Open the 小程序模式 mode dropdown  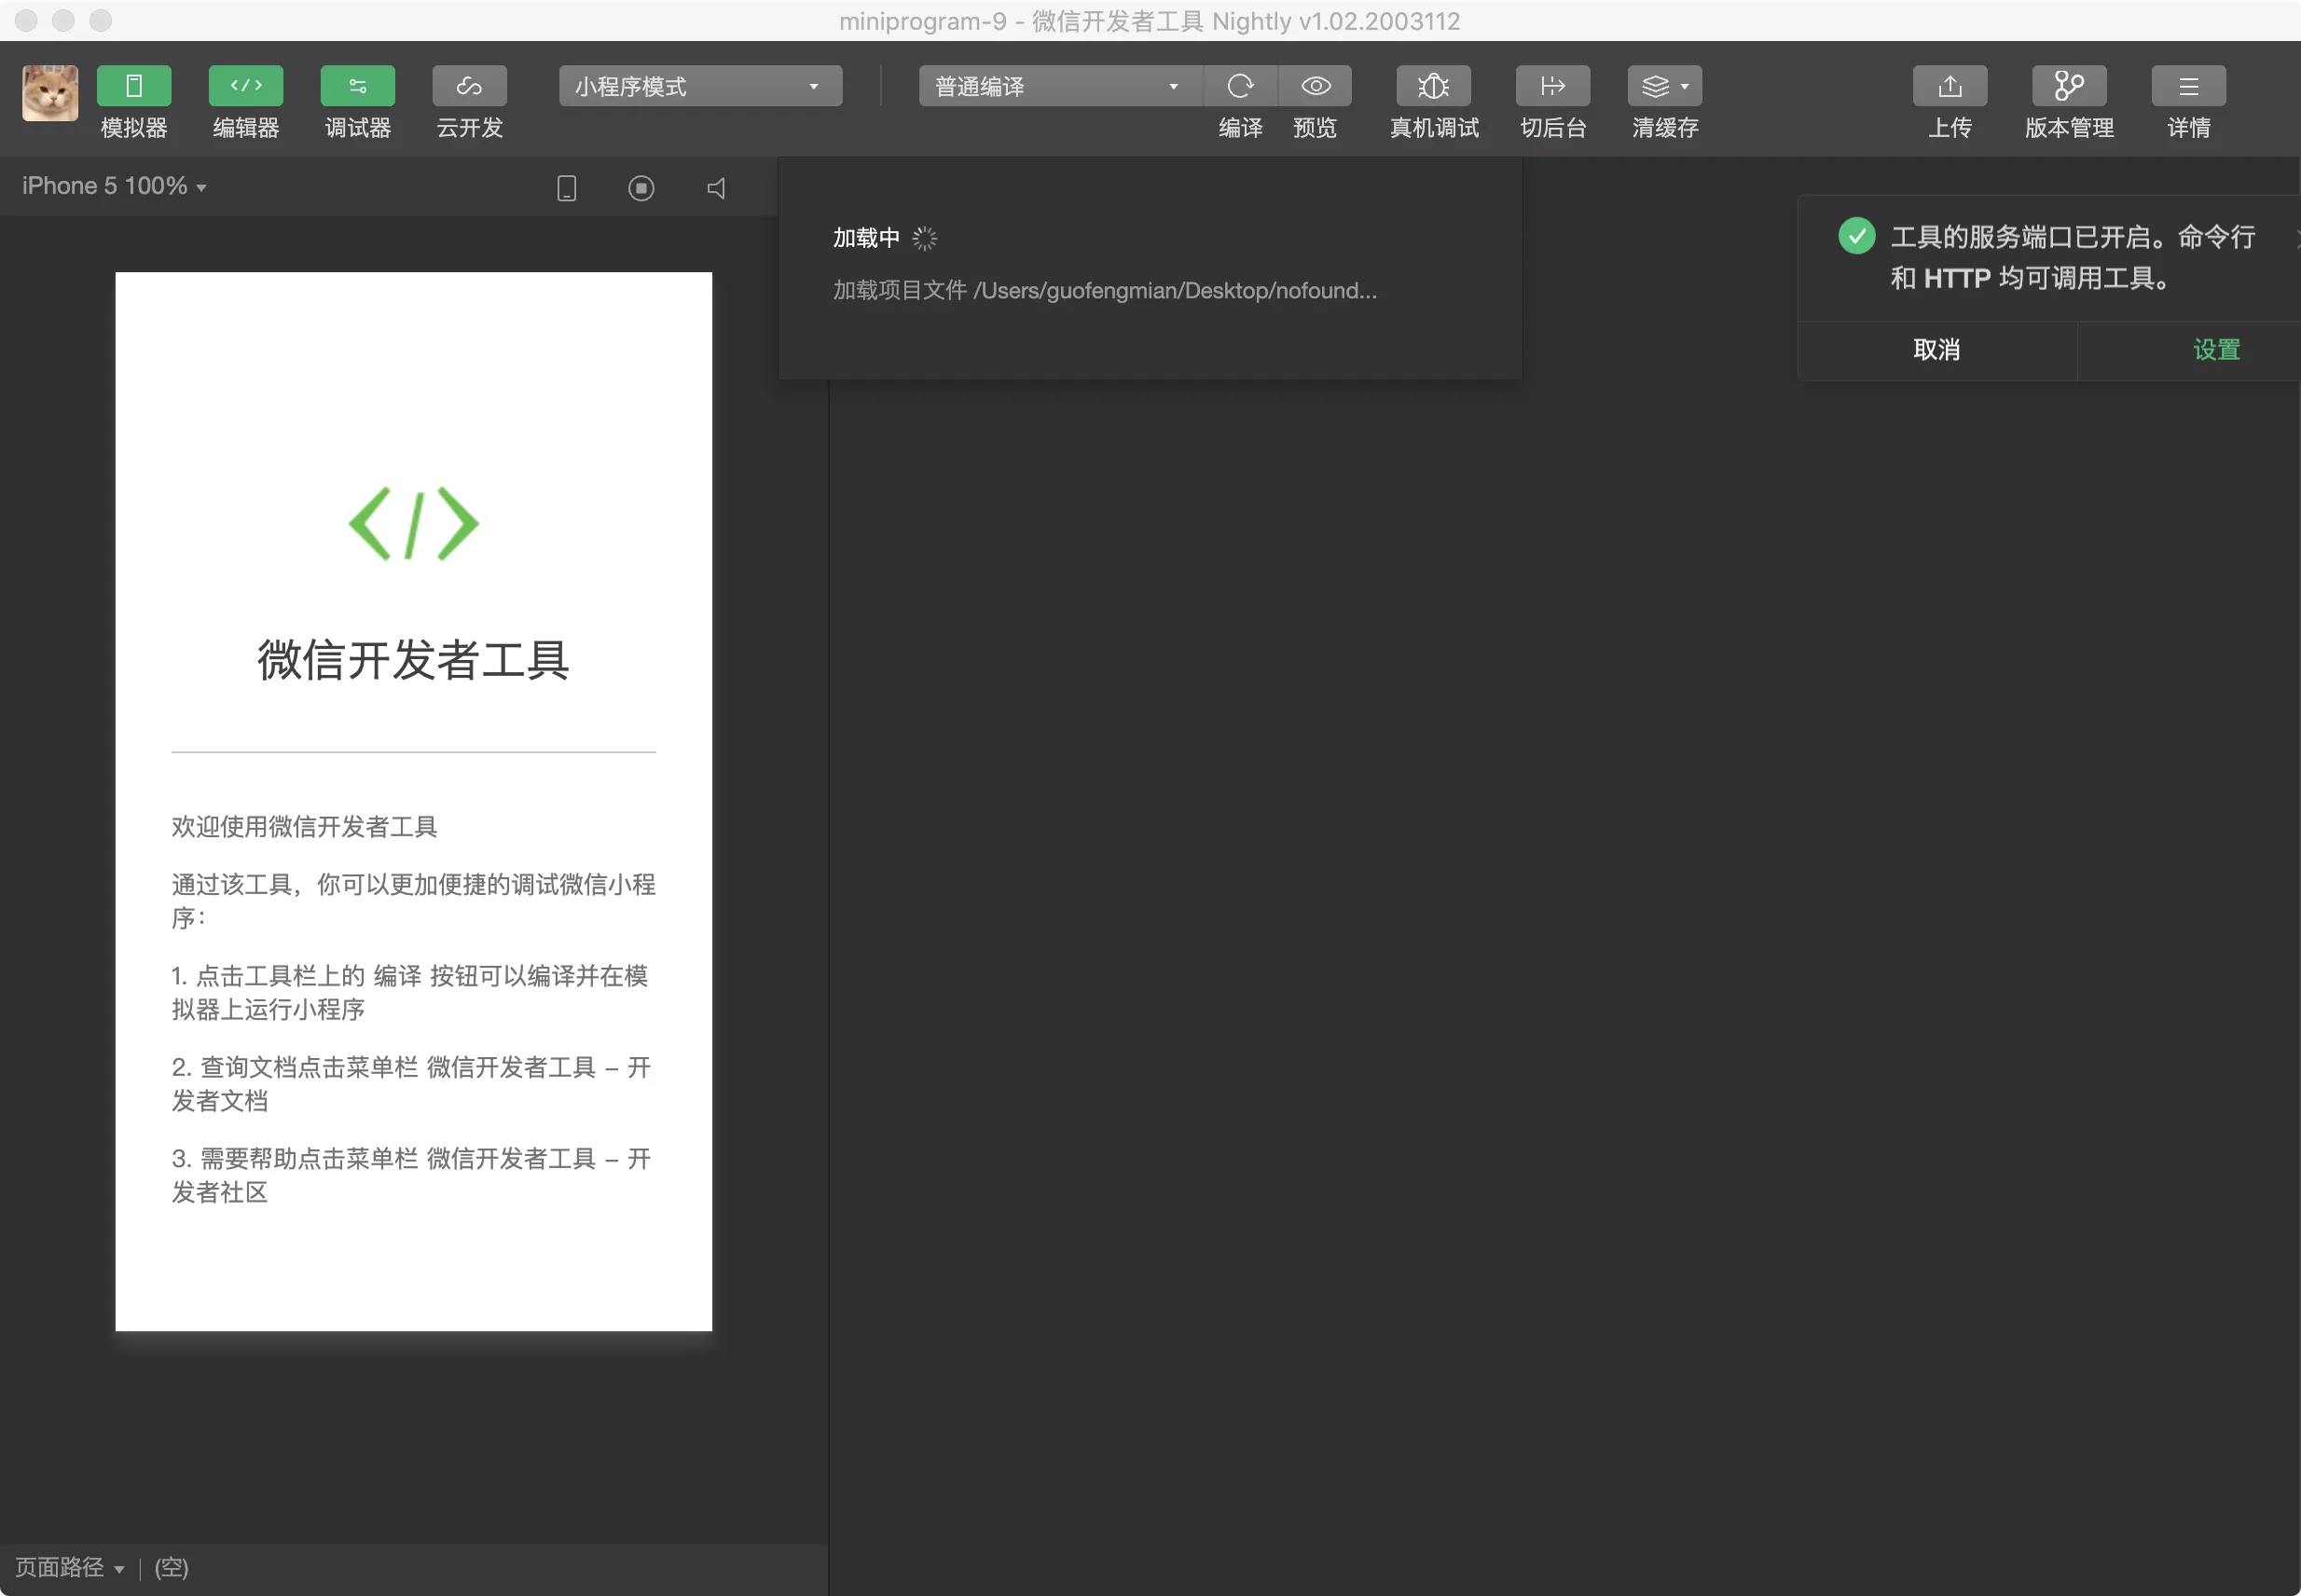click(700, 86)
